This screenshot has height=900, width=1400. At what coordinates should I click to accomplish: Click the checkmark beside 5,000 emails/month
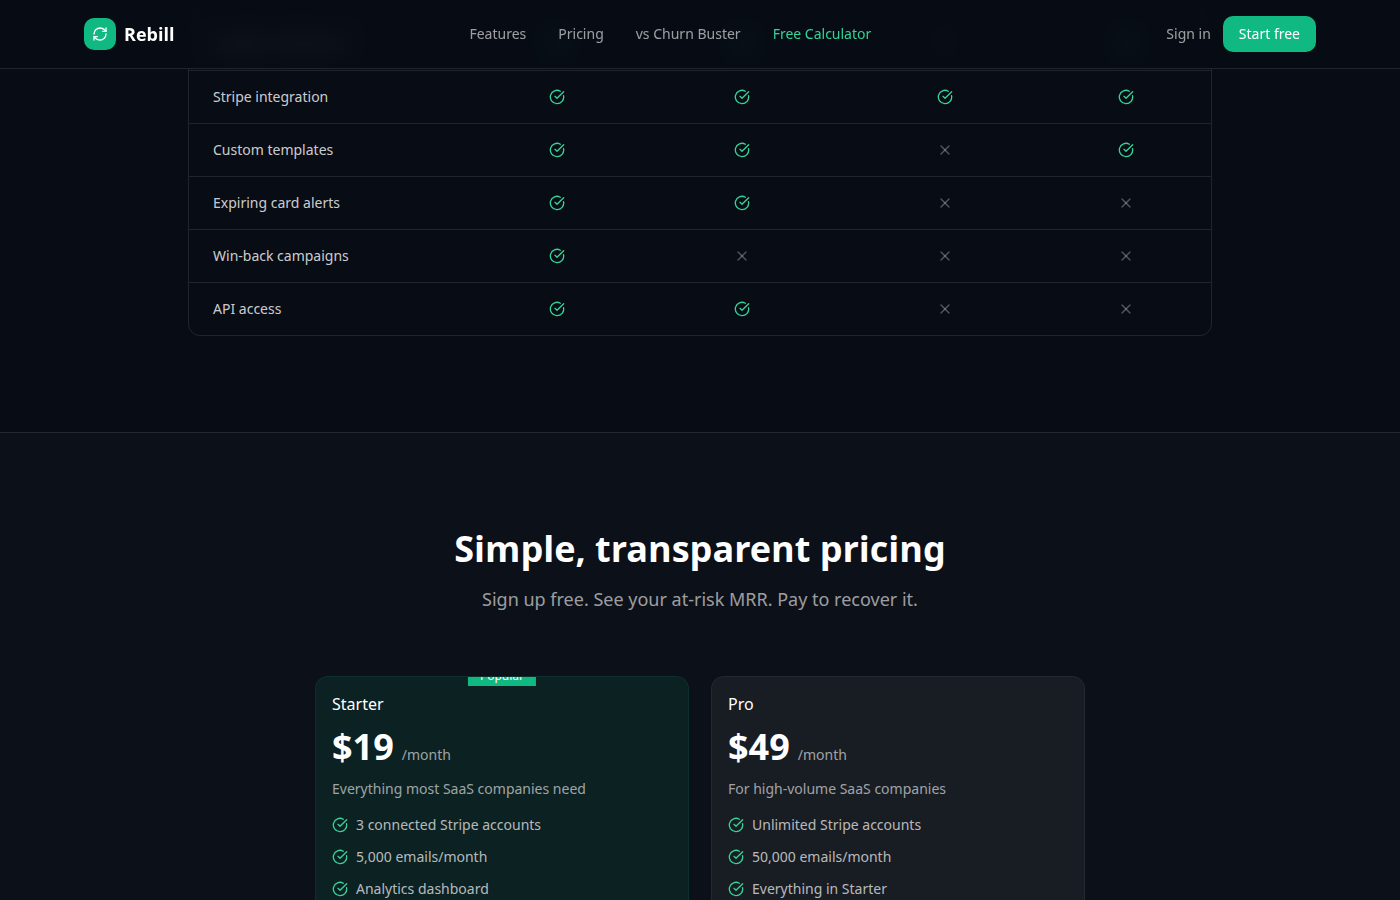click(339, 856)
